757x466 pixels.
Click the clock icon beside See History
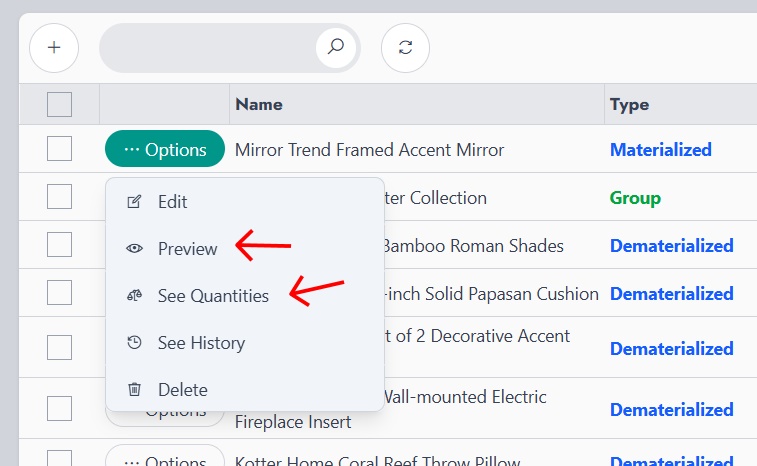(x=134, y=343)
